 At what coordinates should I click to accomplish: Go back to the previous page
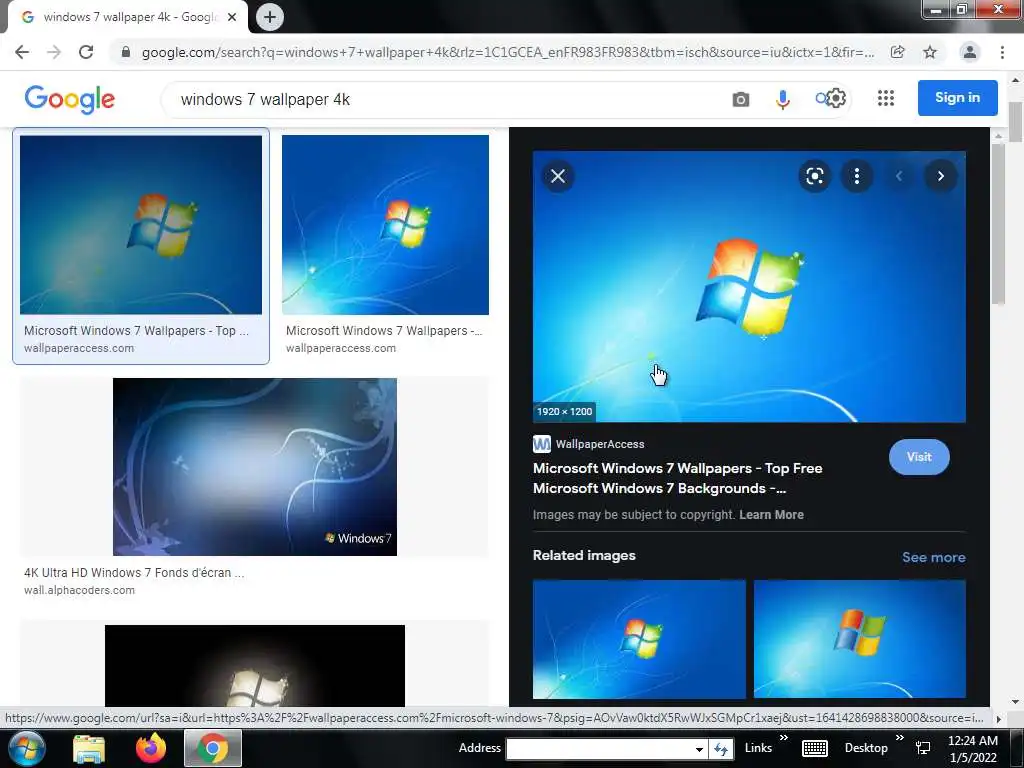click(x=22, y=52)
